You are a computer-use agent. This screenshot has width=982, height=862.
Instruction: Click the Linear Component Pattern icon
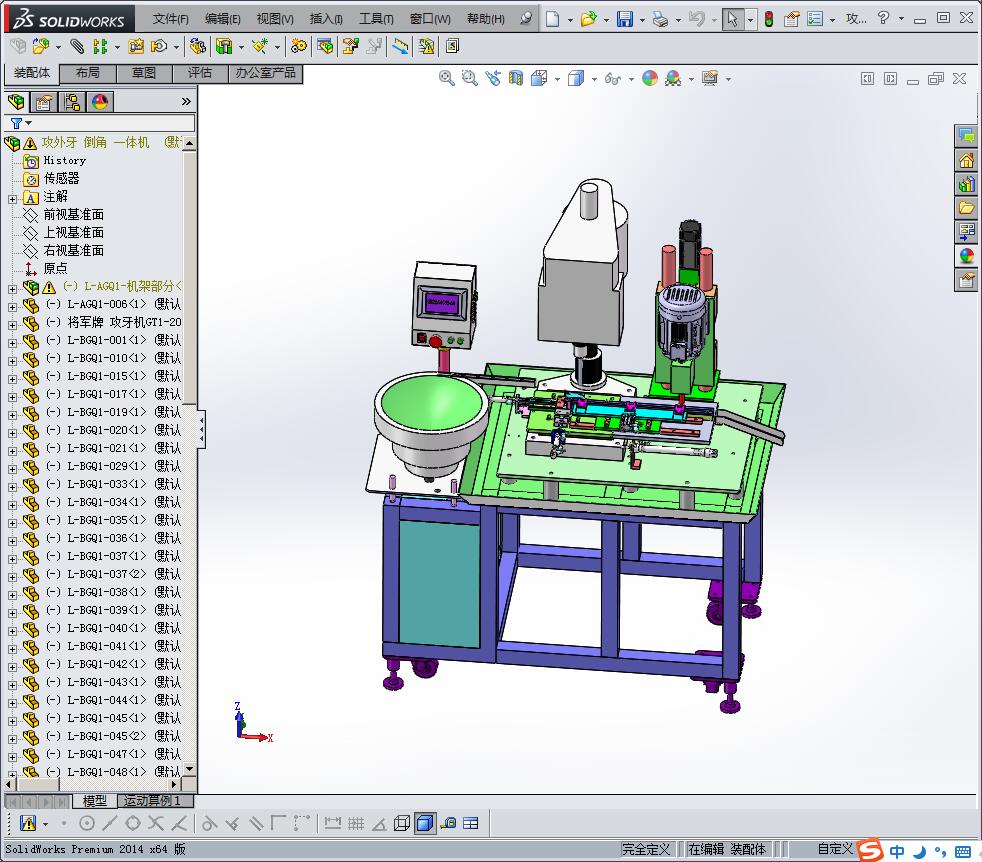tap(100, 46)
